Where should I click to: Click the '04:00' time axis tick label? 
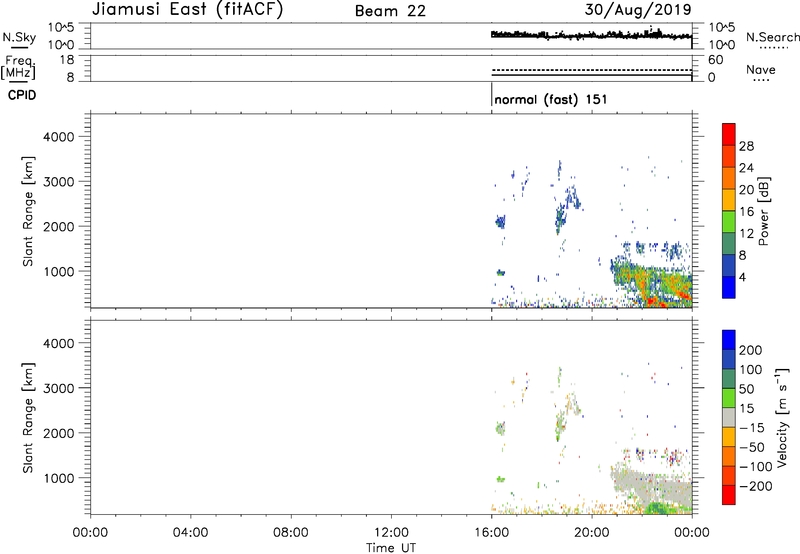click(x=191, y=533)
